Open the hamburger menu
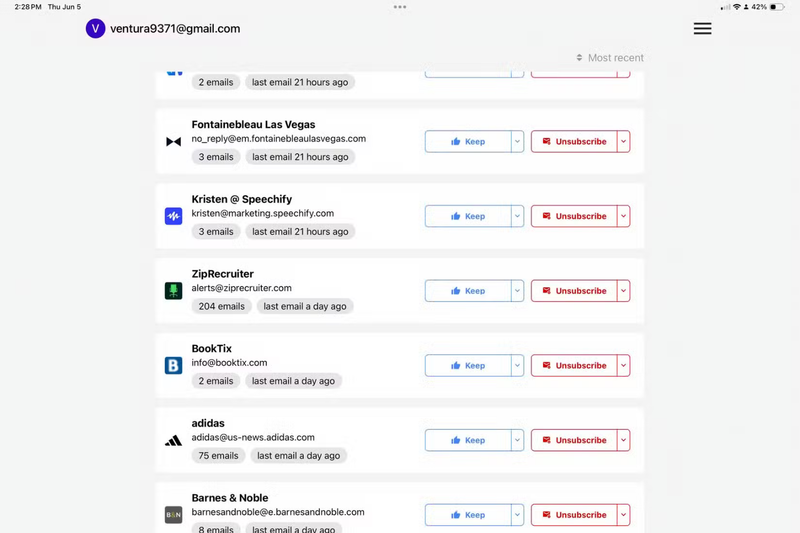800x533 pixels. coord(702,29)
